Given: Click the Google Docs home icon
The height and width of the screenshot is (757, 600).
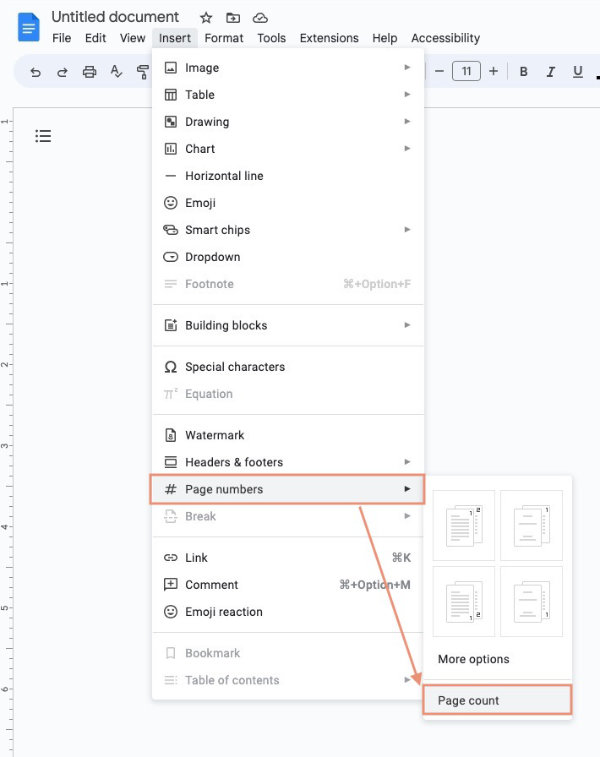Looking at the screenshot, I should [x=28, y=27].
